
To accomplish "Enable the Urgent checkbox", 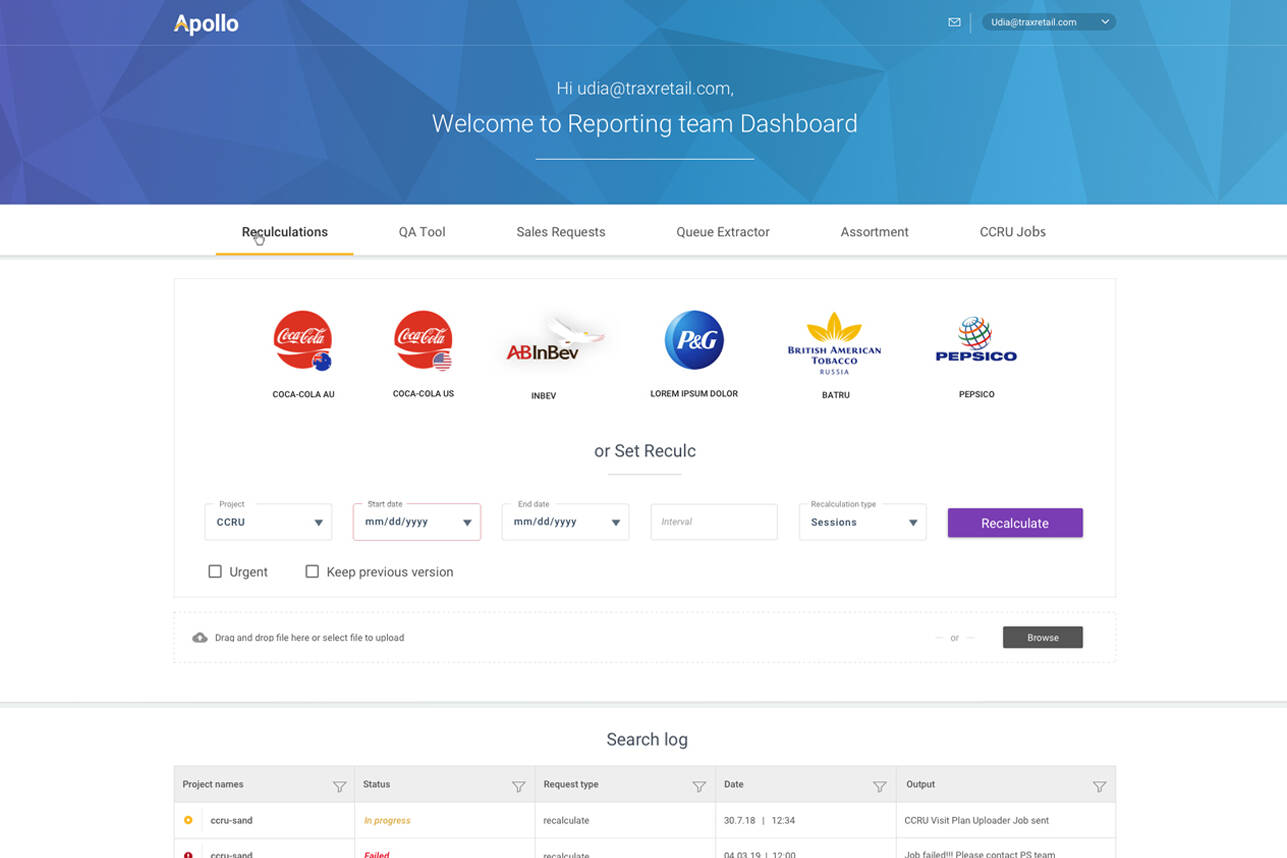I will pyautogui.click(x=215, y=572).
